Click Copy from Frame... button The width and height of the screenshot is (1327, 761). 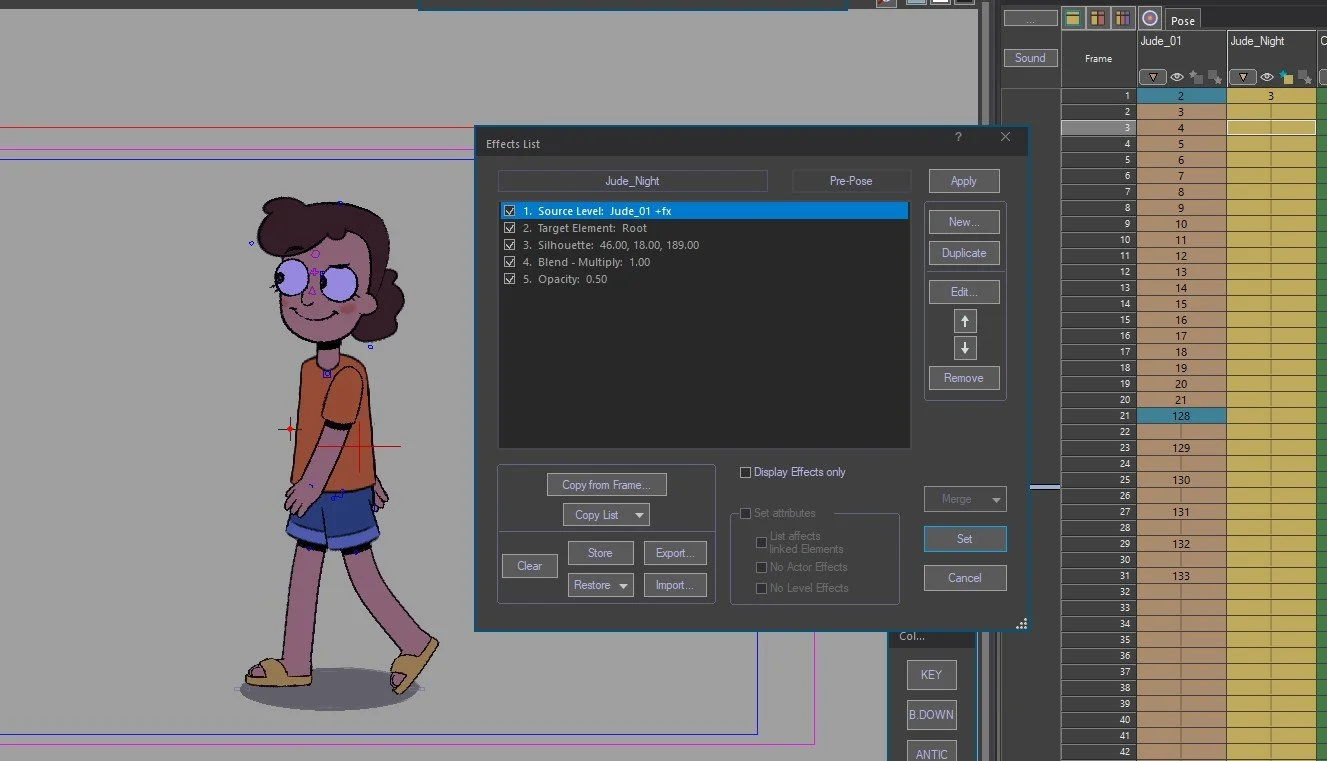(x=606, y=485)
